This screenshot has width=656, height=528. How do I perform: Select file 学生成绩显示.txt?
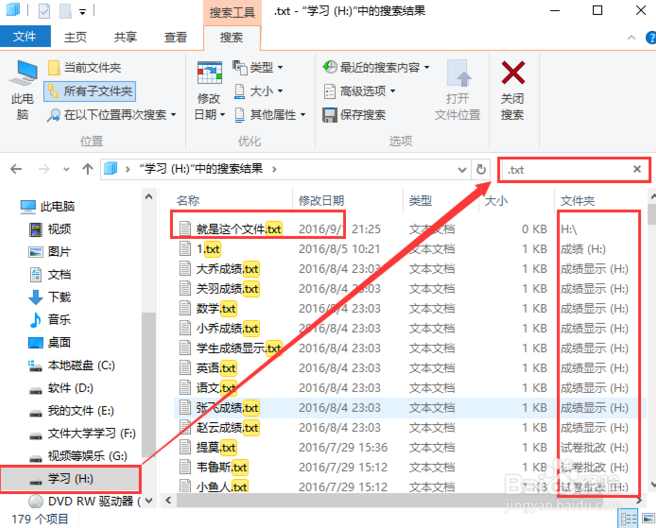point(239,348)
